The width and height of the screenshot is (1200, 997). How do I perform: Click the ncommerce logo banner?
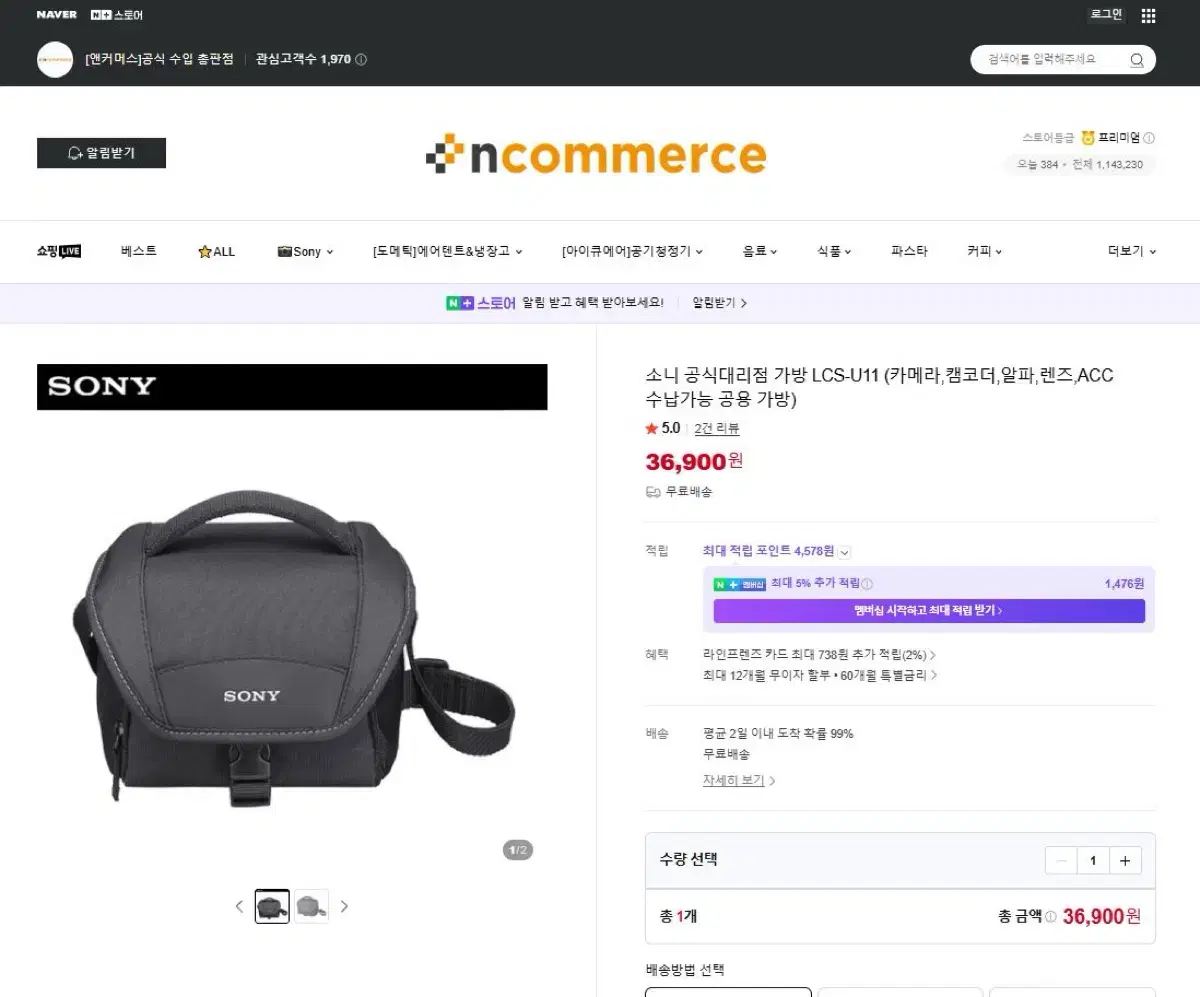[x=596, y=155]
